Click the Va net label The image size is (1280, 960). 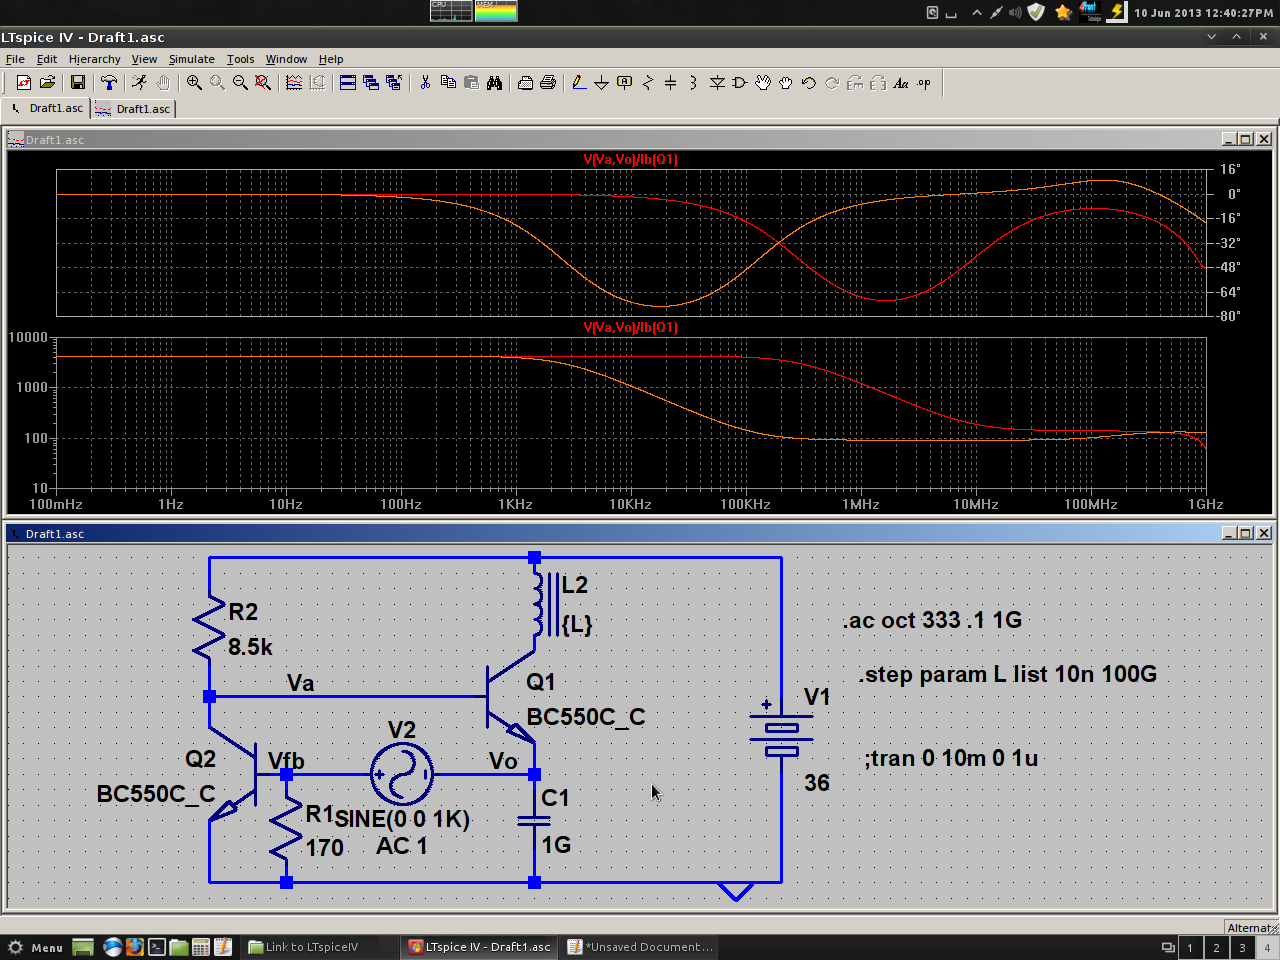click(x=301, y=683)
